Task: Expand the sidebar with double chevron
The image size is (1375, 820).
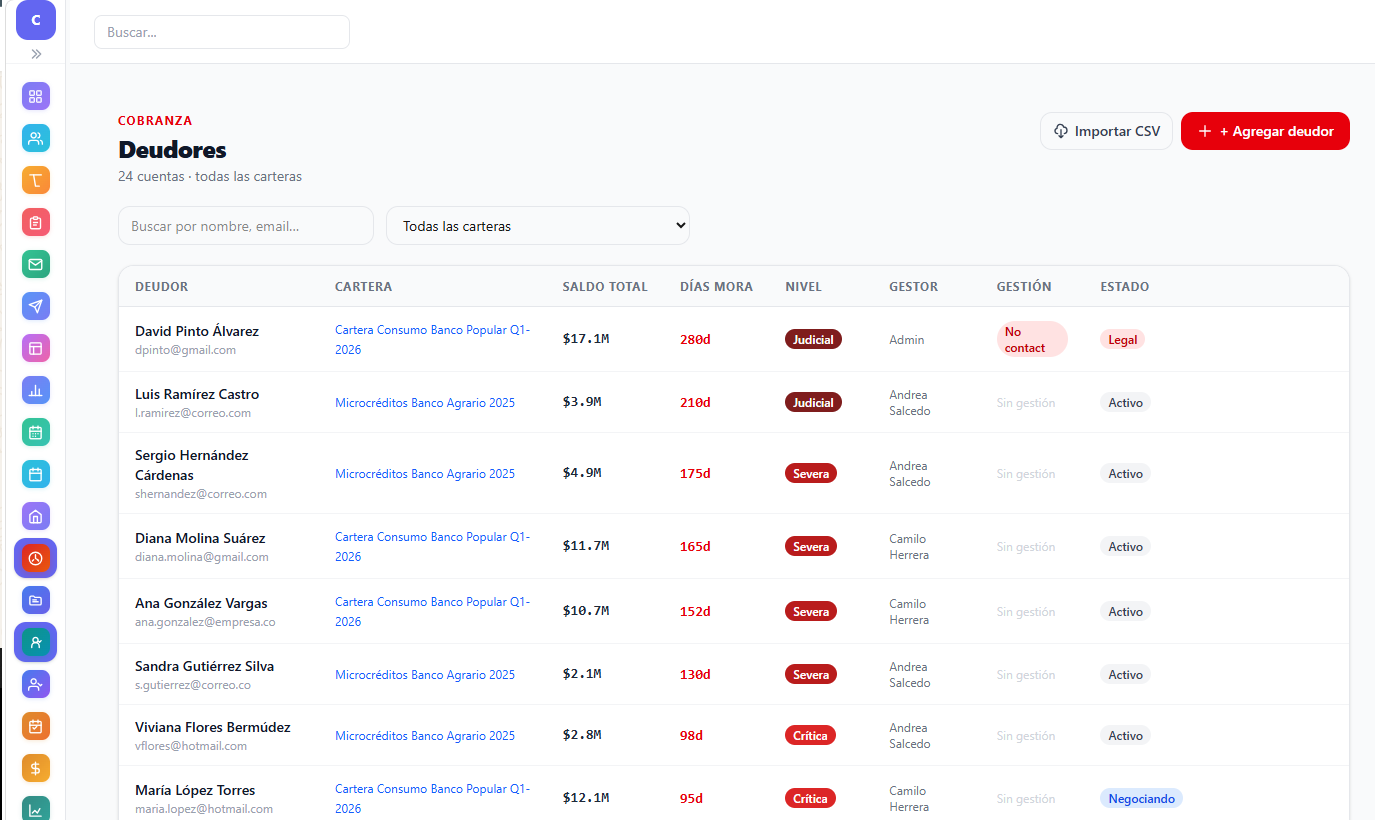Action: pyautogui.click(x=36, y=54)
